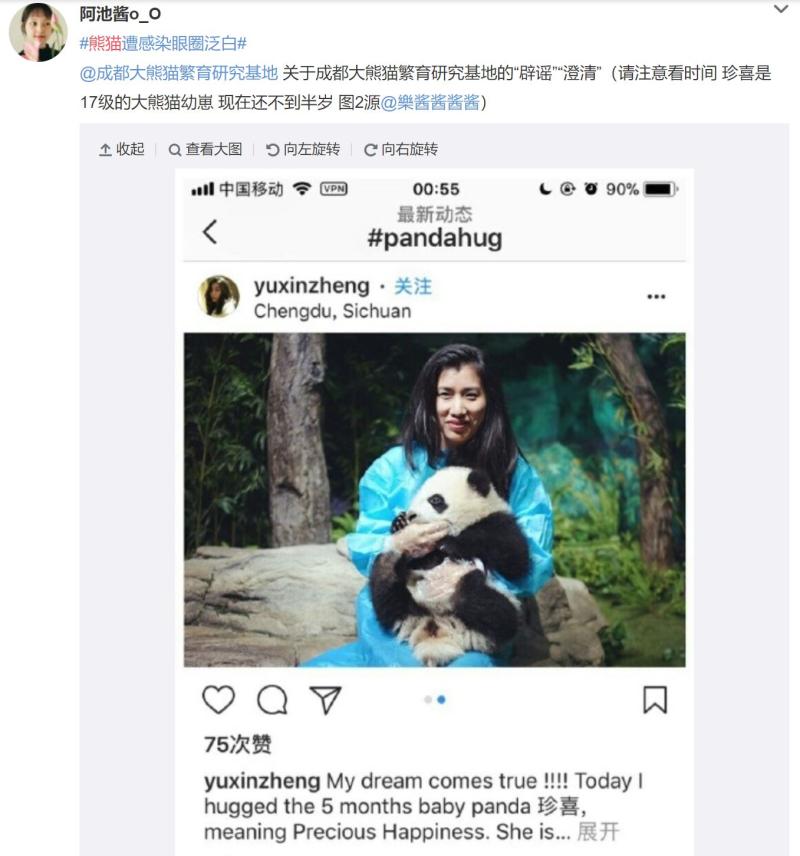800x856 pixels.
Task: Click the 阿池酱o_O username
Action: point(120,14)
